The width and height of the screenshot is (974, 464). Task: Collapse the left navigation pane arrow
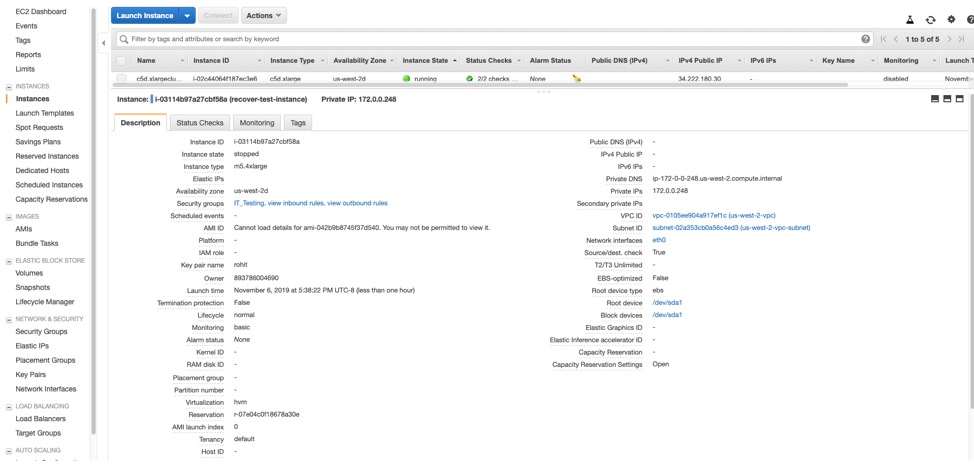coord(103,43)
